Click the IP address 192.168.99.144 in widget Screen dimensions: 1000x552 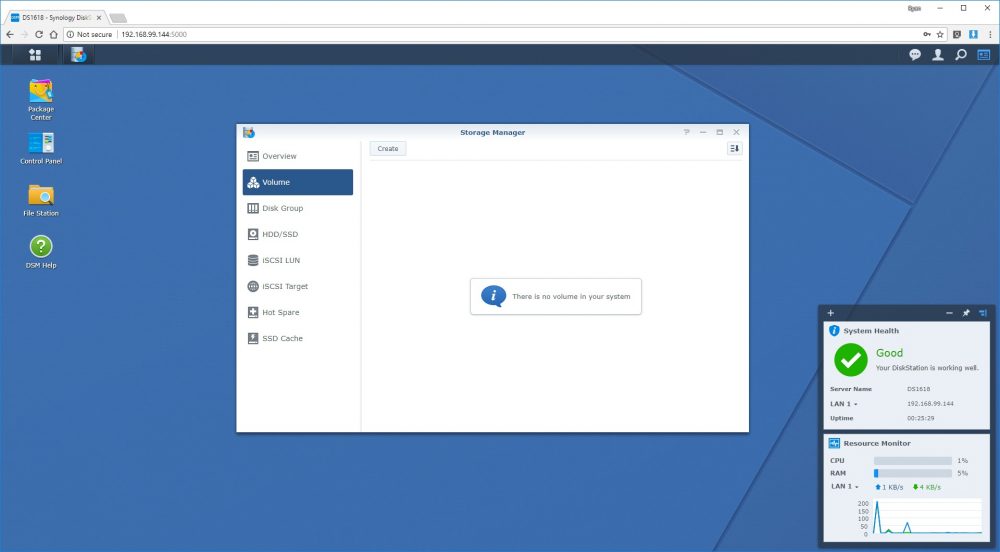[930, 403]
